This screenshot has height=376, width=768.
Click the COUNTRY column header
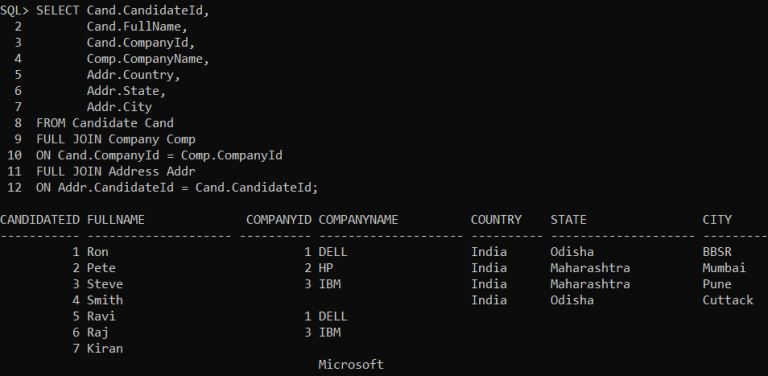coord(496,220)
